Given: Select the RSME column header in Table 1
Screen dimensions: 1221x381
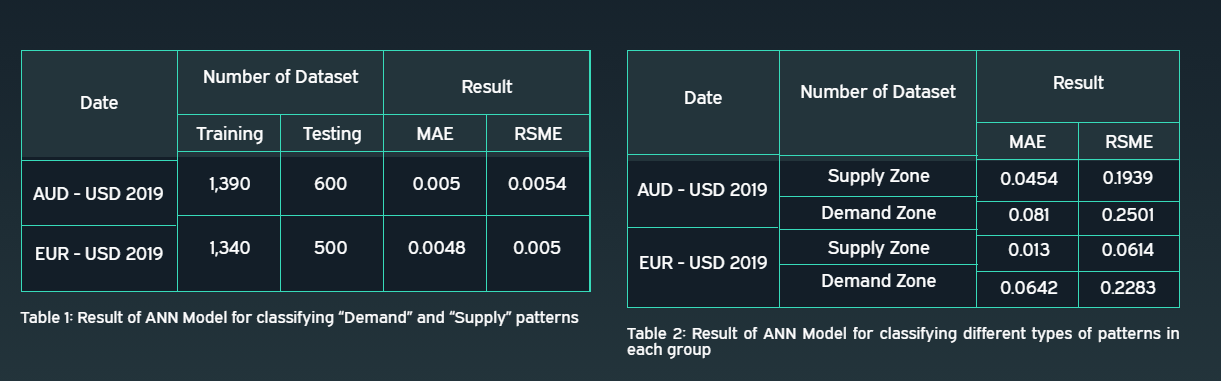Looking at the screenshot, I should pyautogui.click(x=538, y=133).
